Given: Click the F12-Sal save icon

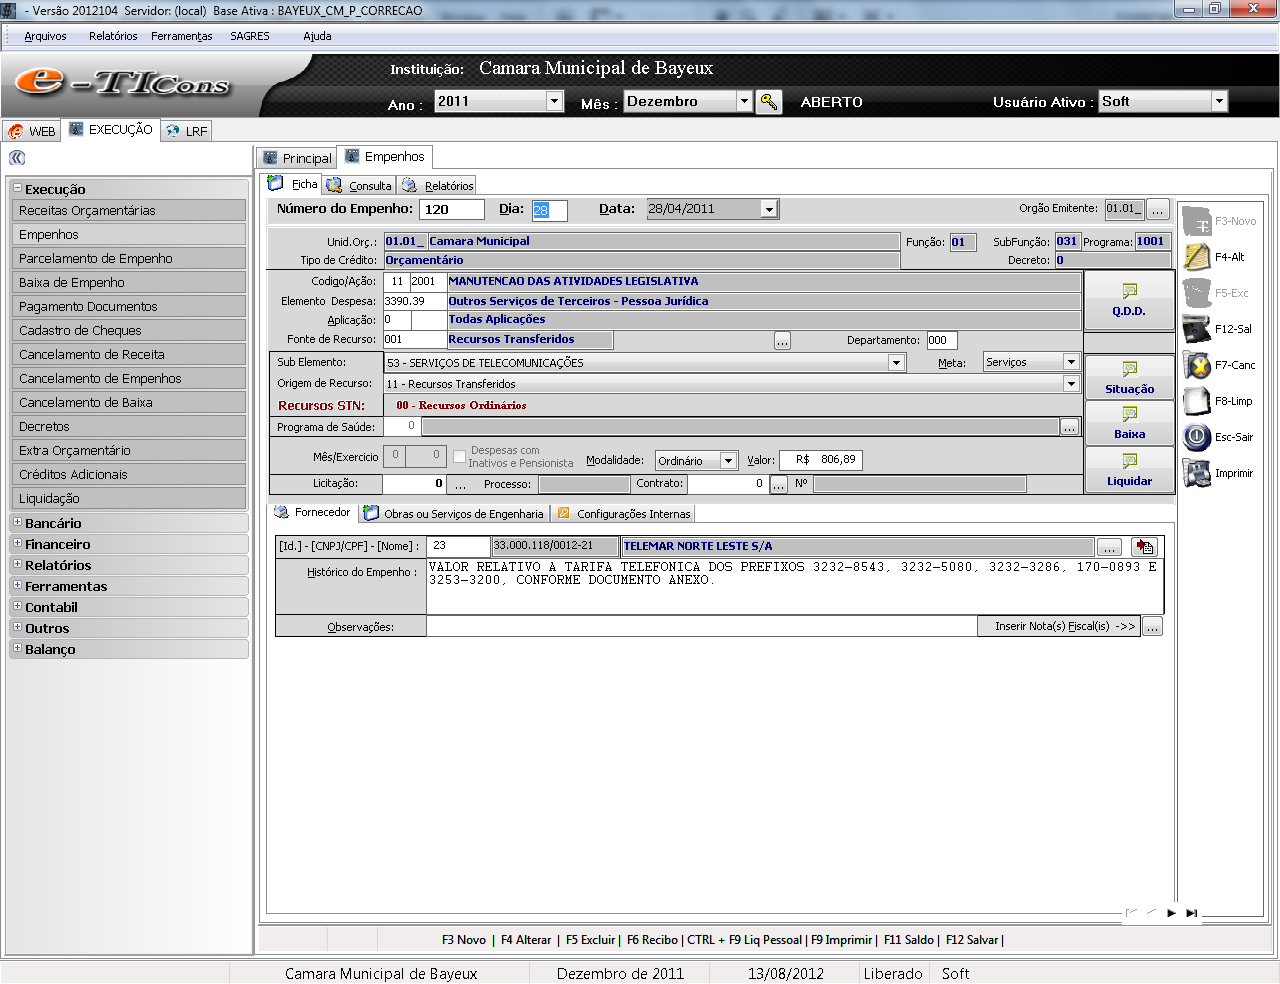Looking at the screenshot, I should click(x=1197, y=329).
